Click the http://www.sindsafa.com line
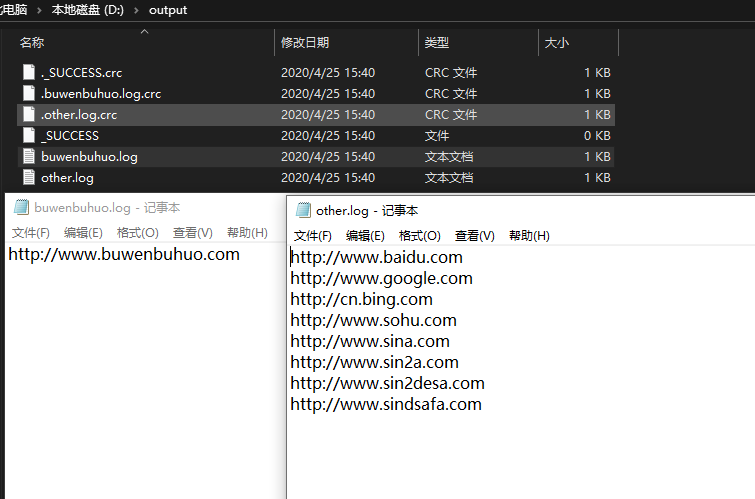Screen dimensions: 755x499 coord(386,404)
